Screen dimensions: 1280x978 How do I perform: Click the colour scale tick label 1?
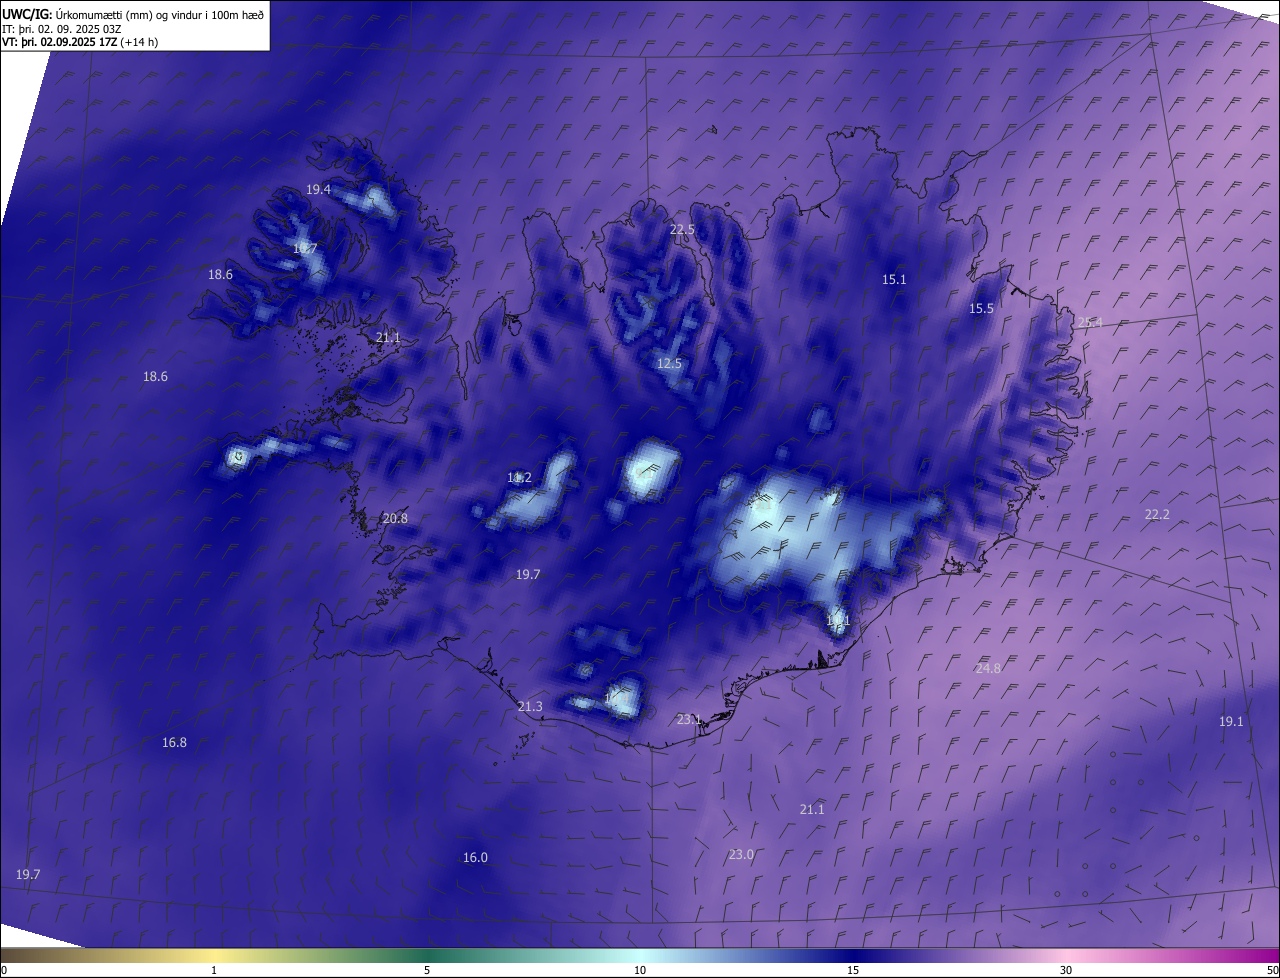pyautogui.click(x=214, y=971)
